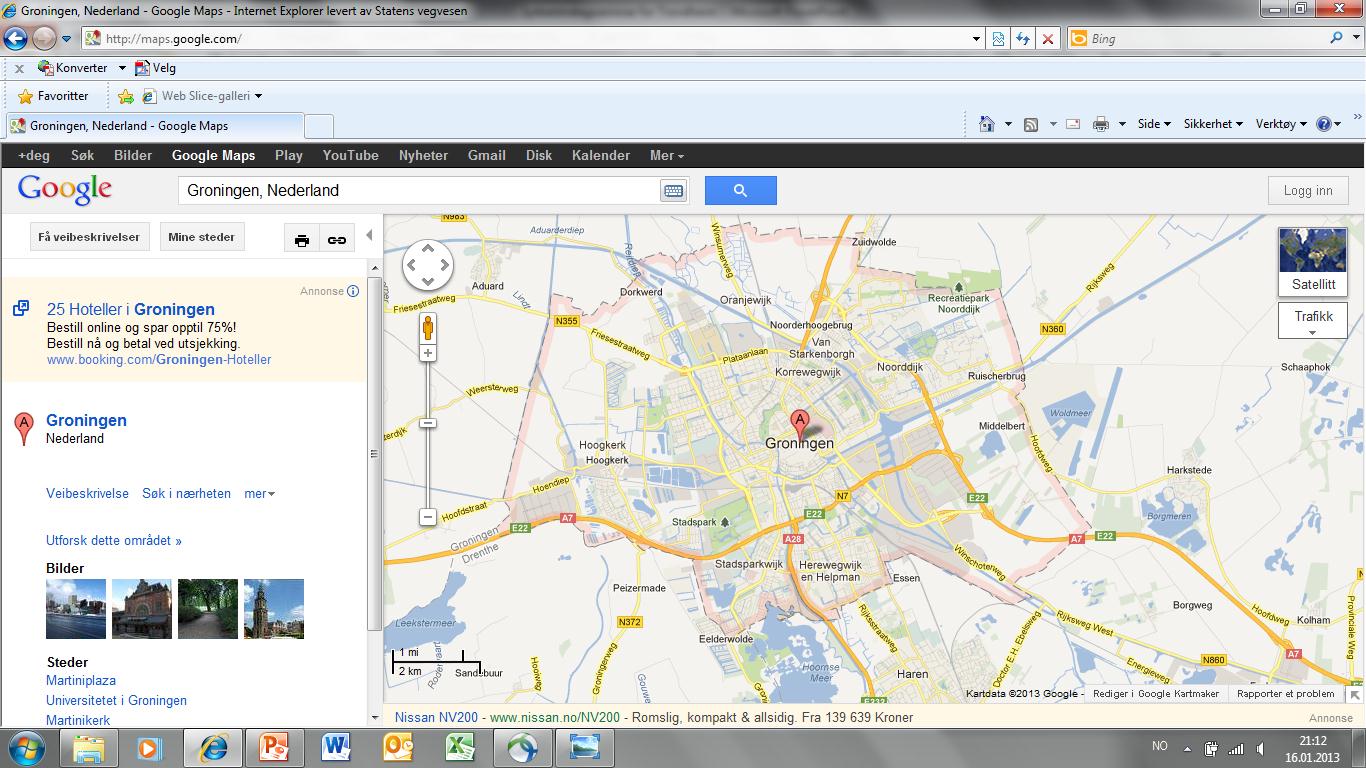Click the Windows Start button

(24, 747)
